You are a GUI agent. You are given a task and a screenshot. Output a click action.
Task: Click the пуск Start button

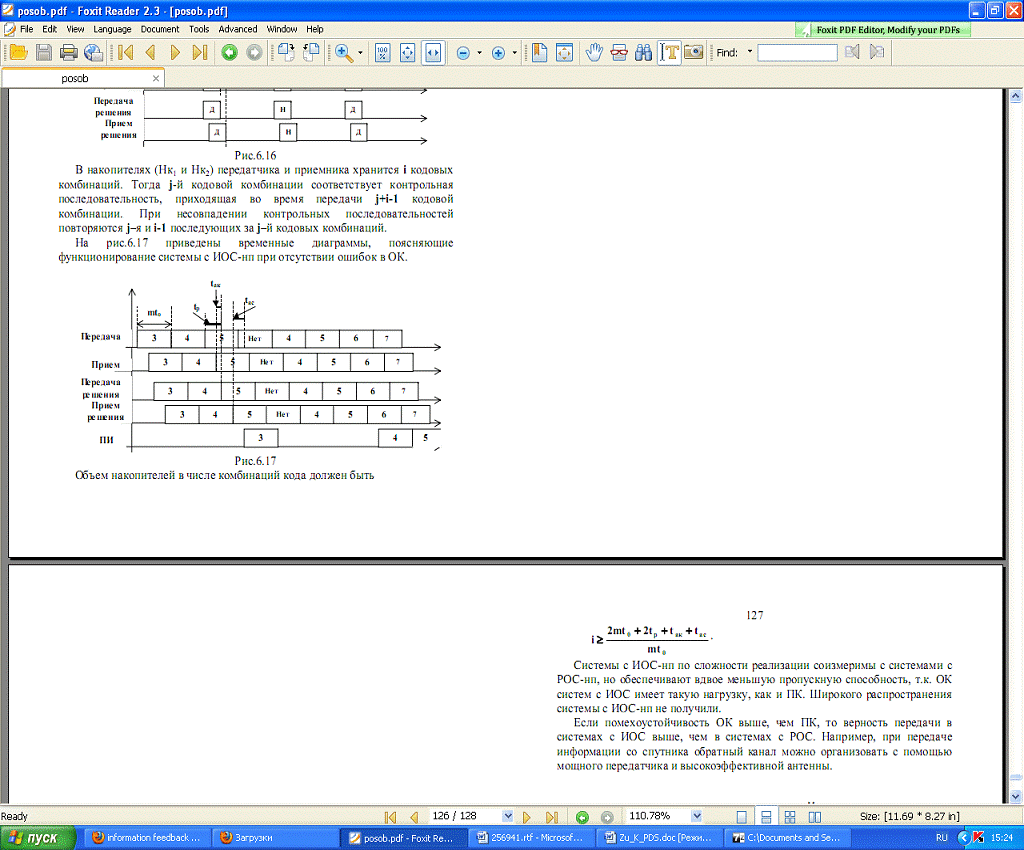coord(38,837)
